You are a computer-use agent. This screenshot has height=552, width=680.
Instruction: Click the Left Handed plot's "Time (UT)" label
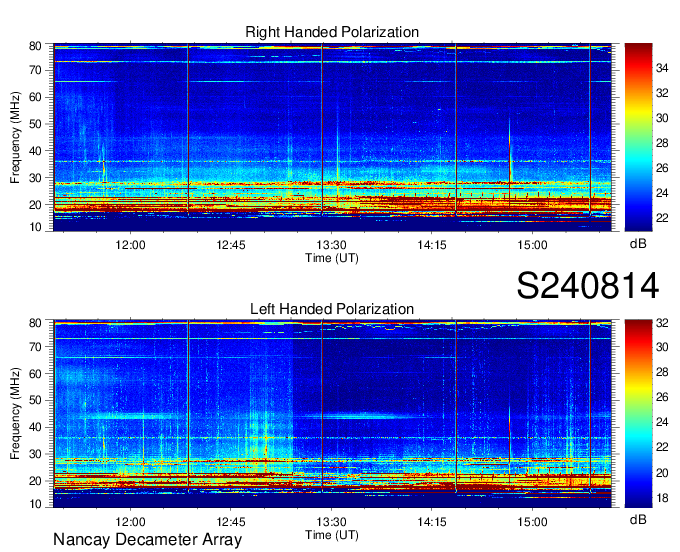332,535
